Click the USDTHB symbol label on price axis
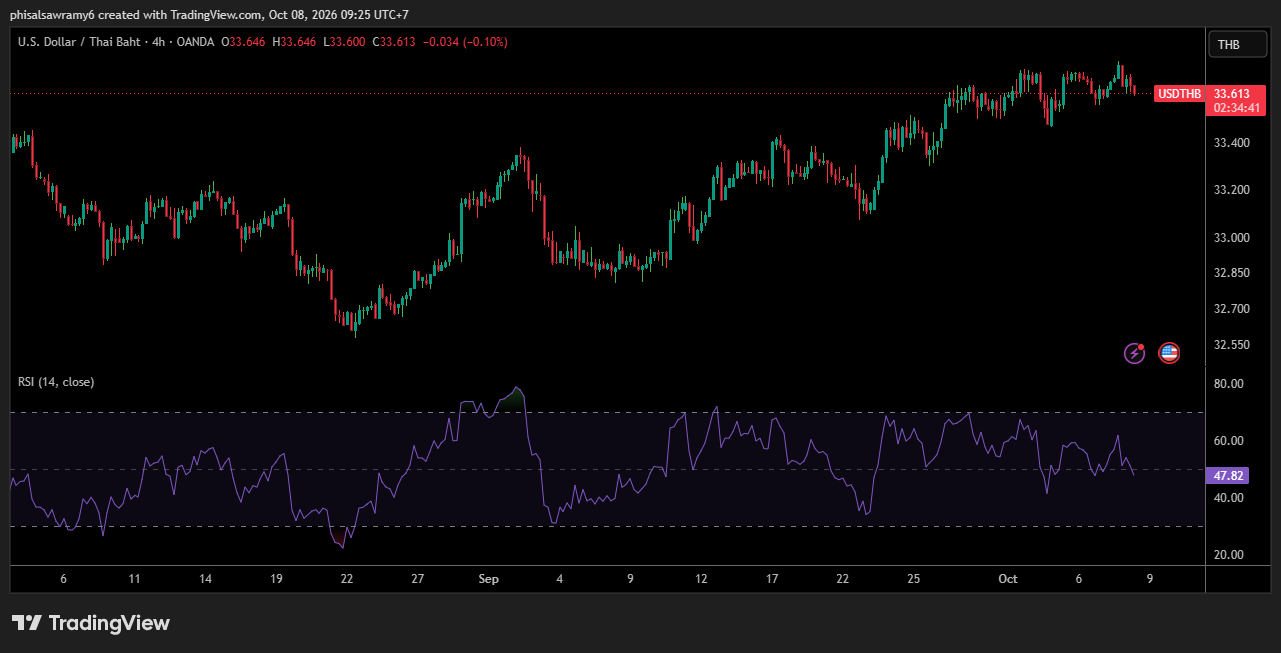1281x653 pixels. pyautogui.click(x=1180, y=94)
